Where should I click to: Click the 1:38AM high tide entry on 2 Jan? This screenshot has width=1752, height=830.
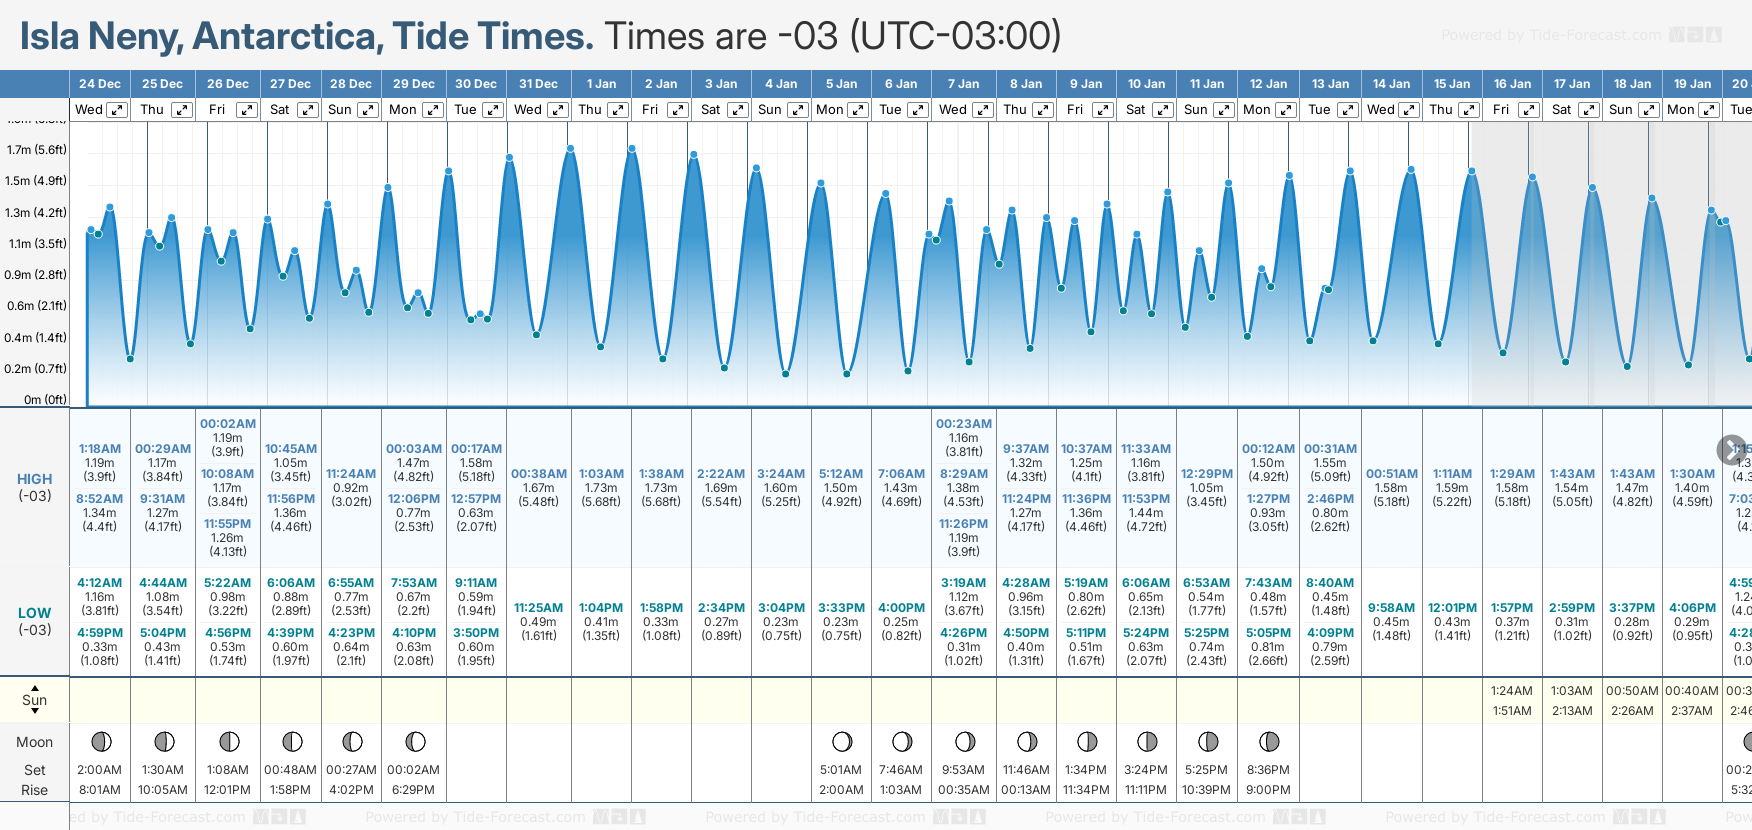pyautogui.click(x=661, y=474)
